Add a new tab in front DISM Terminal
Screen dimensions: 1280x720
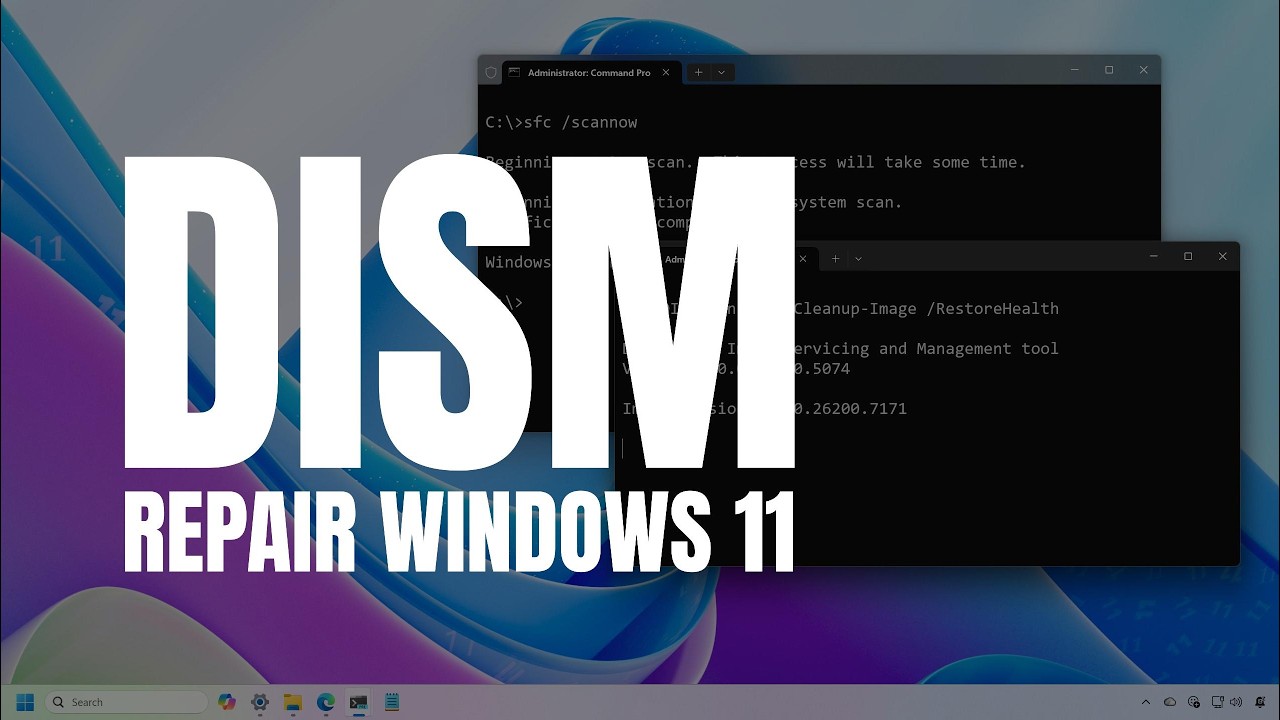pos(835,258)
